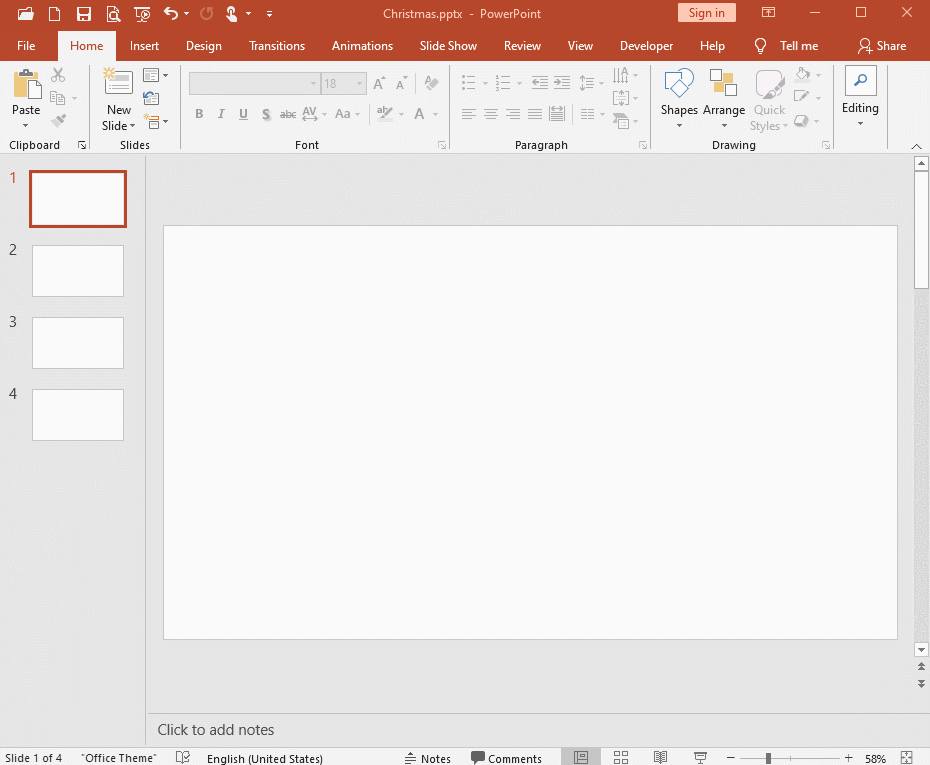Toggle Strikethrough formatting
930x765 pixels.
pyautogui.click(x=288, y=114)
